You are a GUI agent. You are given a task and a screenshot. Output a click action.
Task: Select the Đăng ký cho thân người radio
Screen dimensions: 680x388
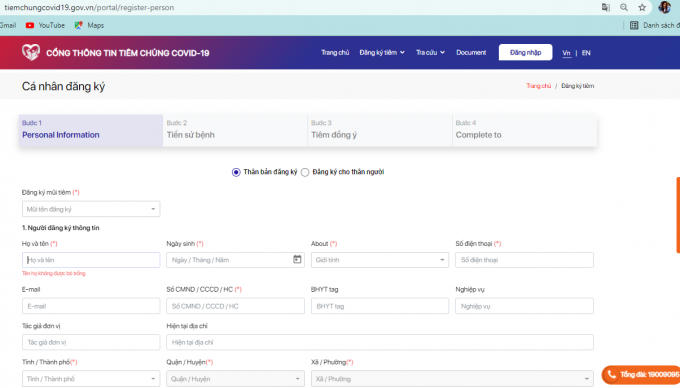305,172
